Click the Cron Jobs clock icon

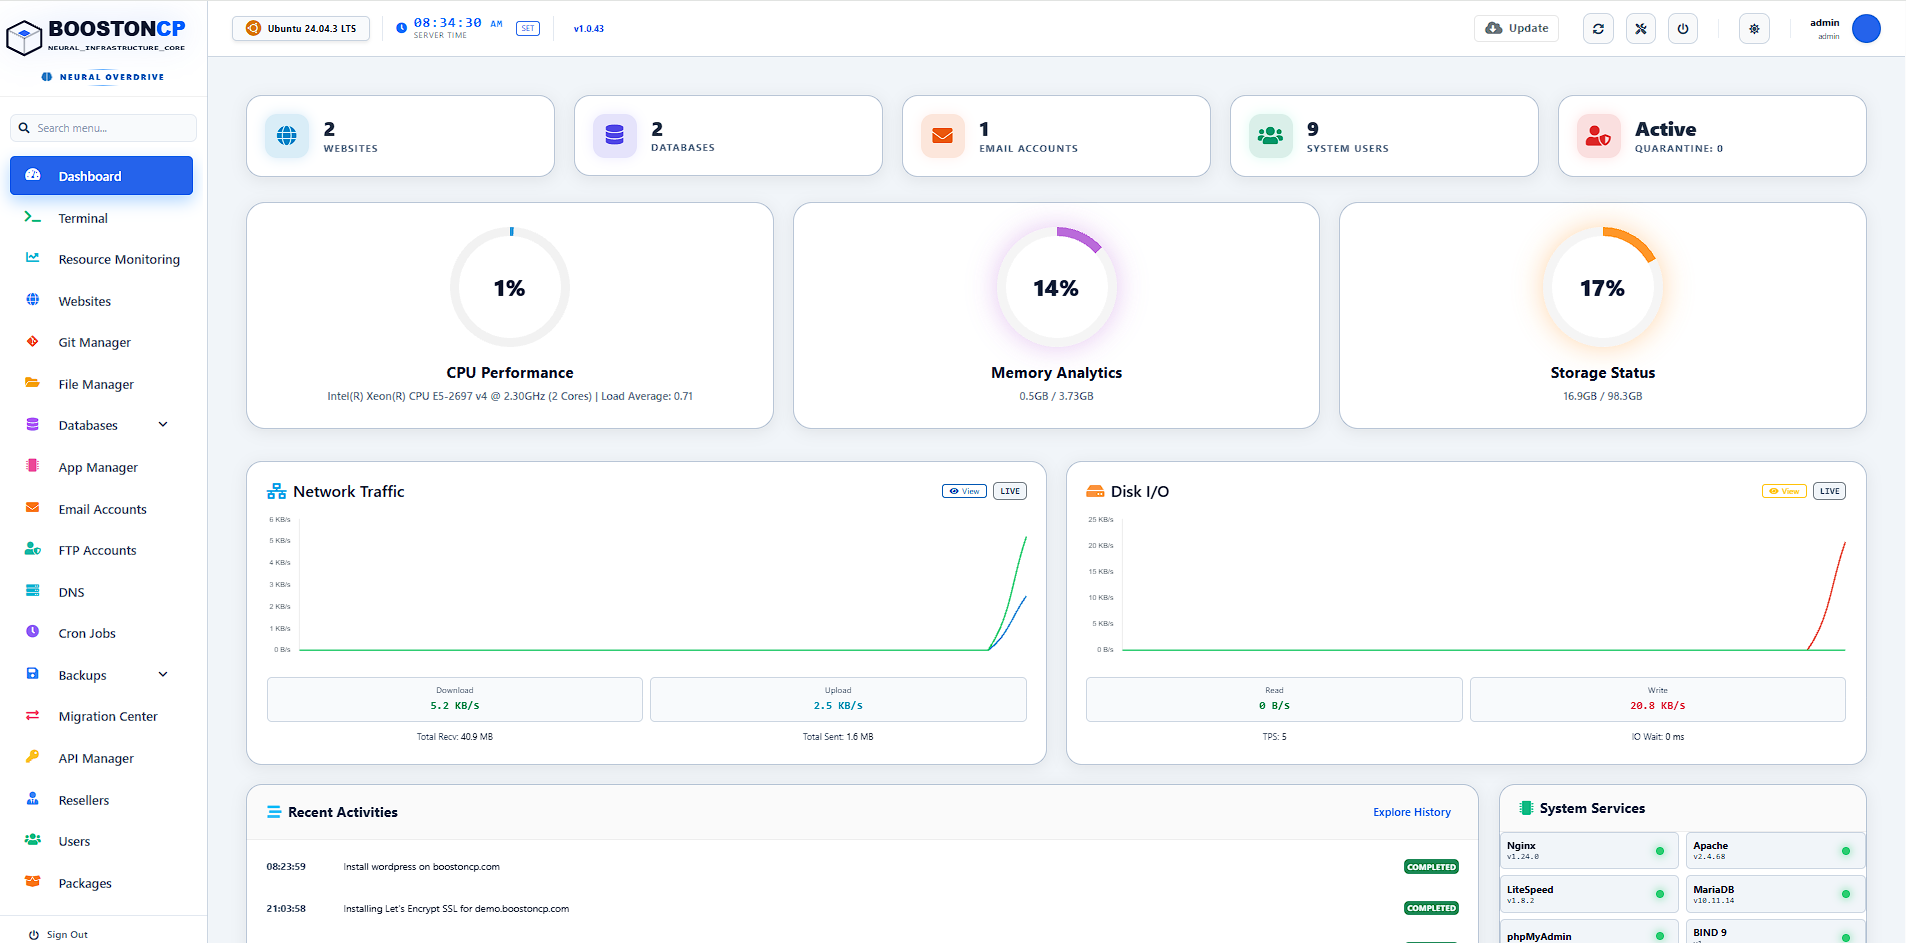pos(33,632)
